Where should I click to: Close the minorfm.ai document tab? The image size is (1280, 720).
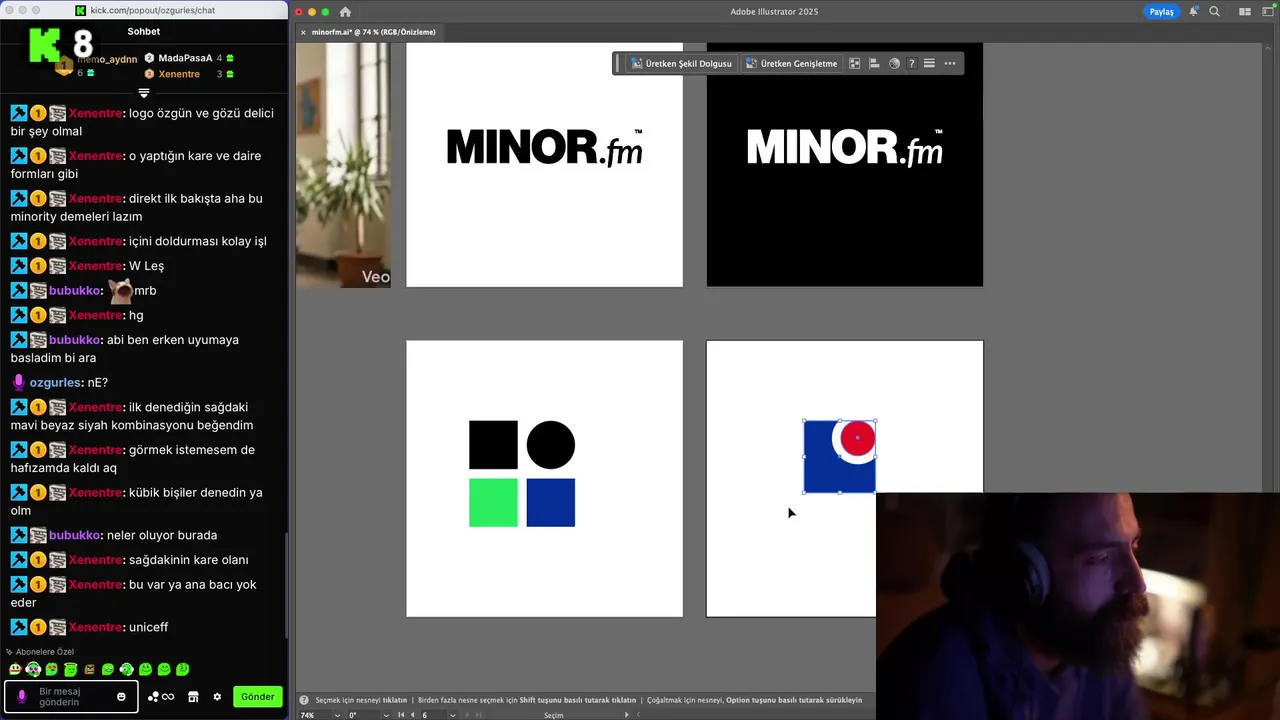(x=303, y=32)
